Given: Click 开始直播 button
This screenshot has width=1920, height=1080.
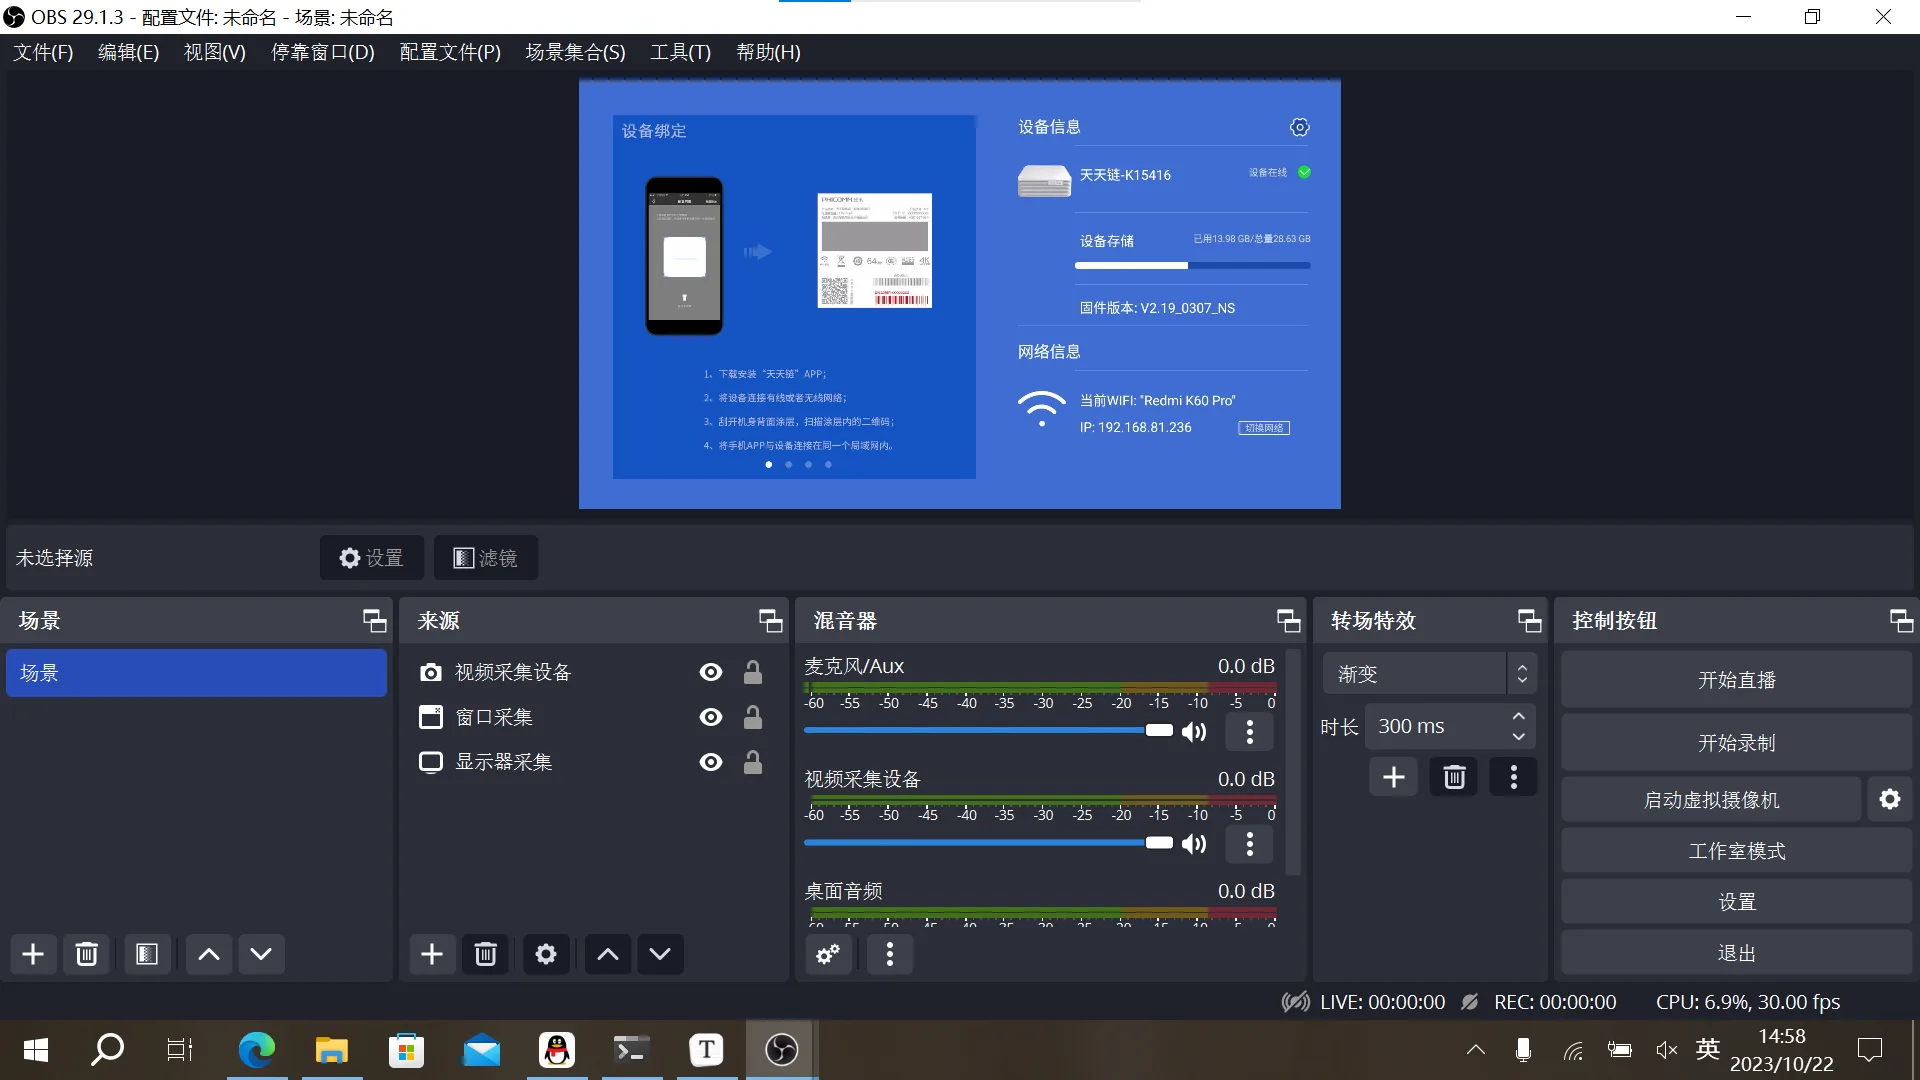Looking at the screenshot, I should (x=1736, y=680).
